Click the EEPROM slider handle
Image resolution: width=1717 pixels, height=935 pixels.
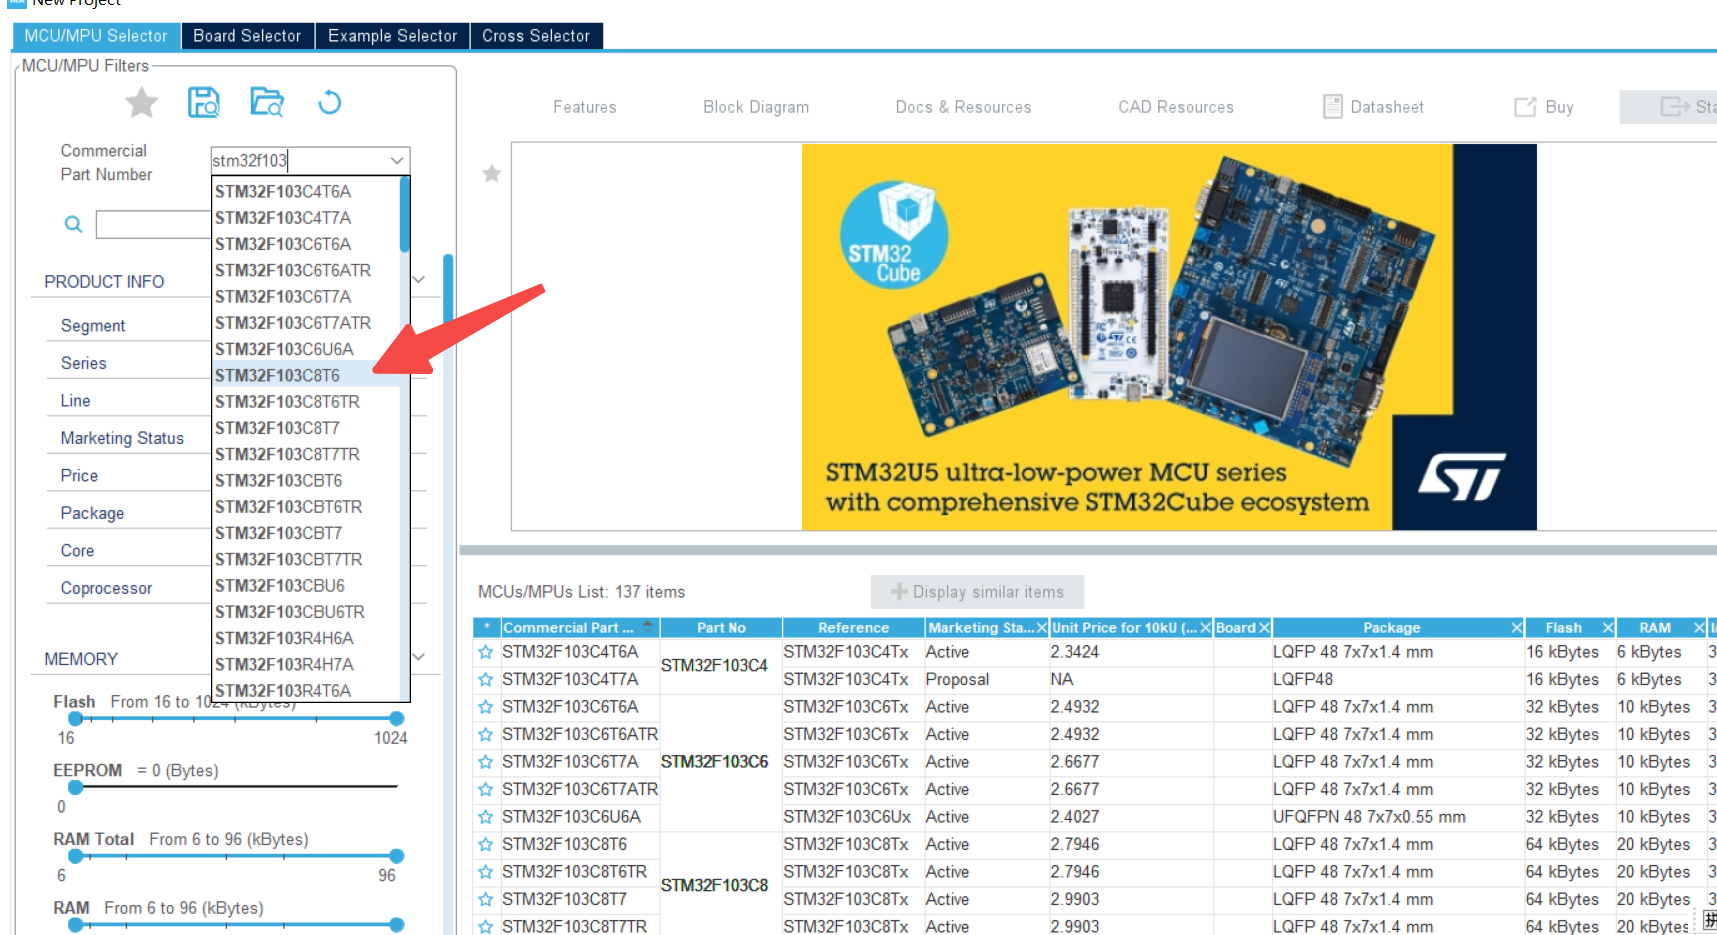(75, 787)
